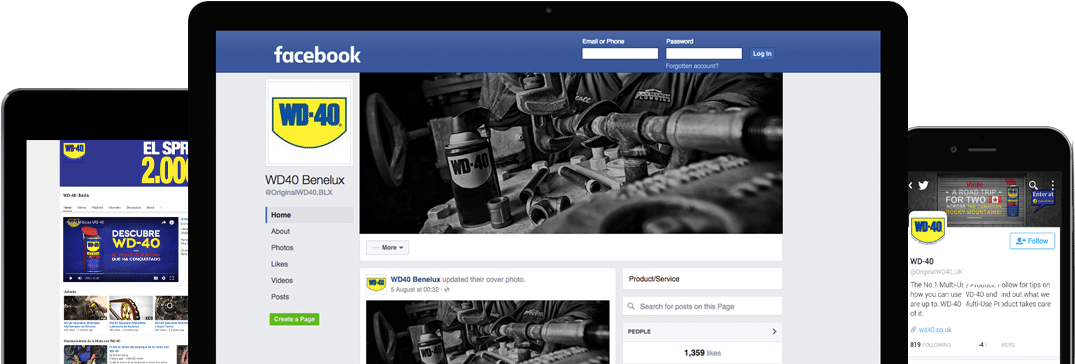1075x364 pixels.
Task: Open WD-40 profile picture on Facebook page
Action: tap(309, 123)
